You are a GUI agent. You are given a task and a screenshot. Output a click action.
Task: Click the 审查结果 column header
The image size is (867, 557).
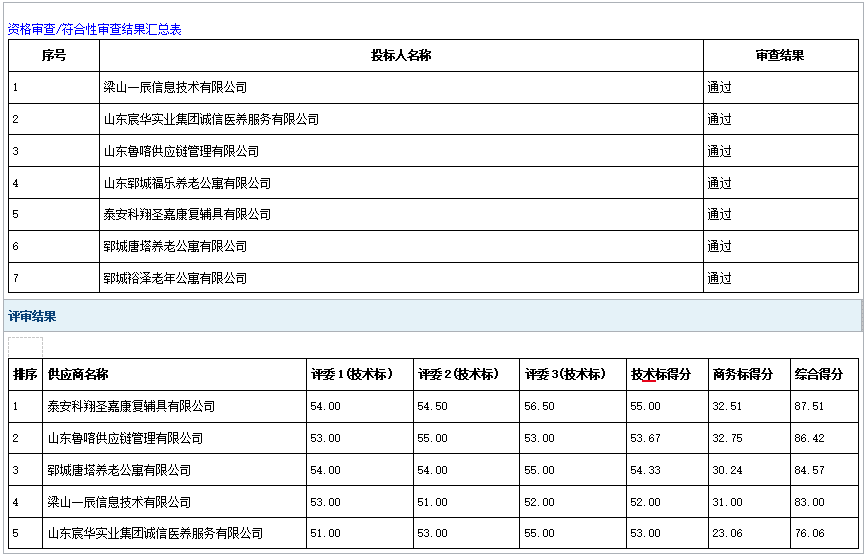click(780, 56)
